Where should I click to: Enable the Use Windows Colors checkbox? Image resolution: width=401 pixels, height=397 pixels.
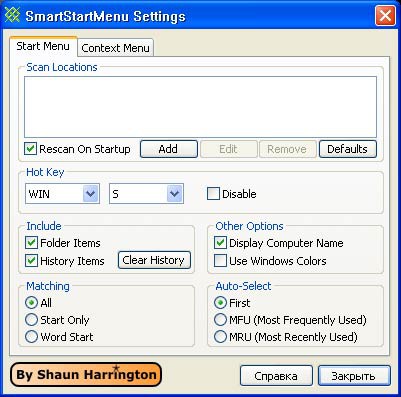click(x=220, y=260)
